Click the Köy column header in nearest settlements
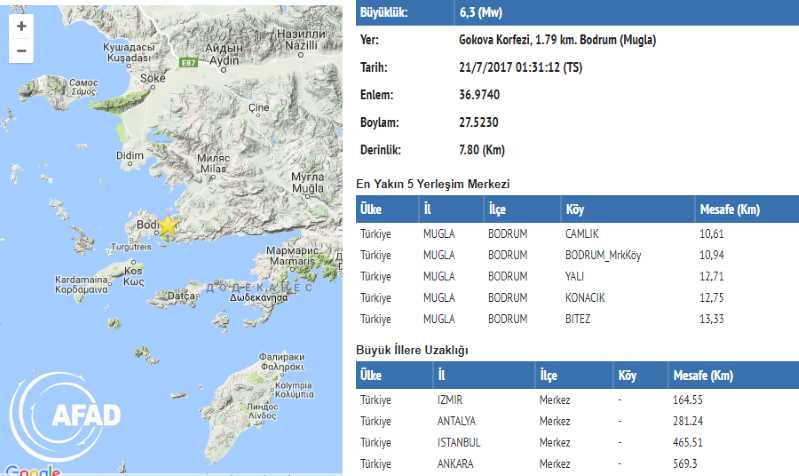 pos(574,208)
